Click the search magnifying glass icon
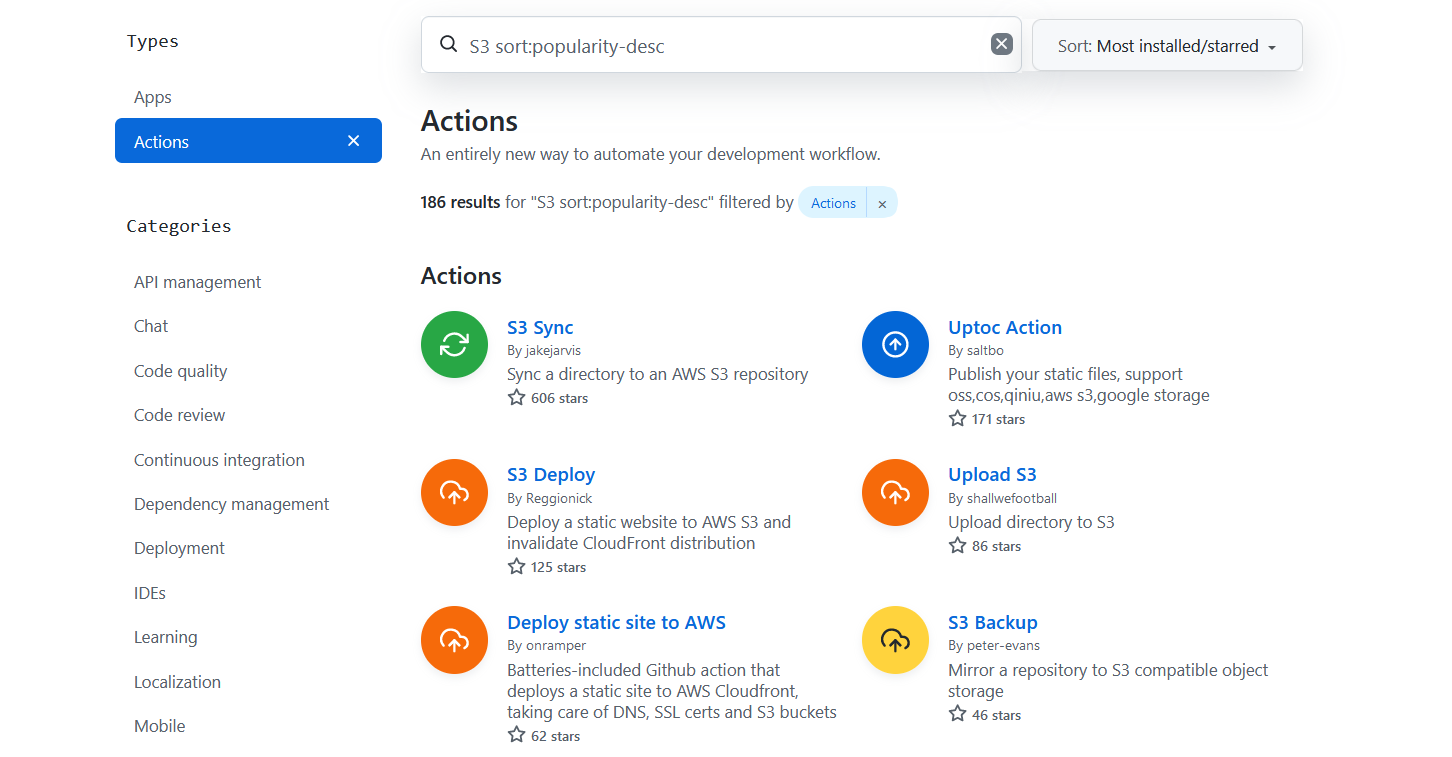1452x757 pixels. click(447, 44)
